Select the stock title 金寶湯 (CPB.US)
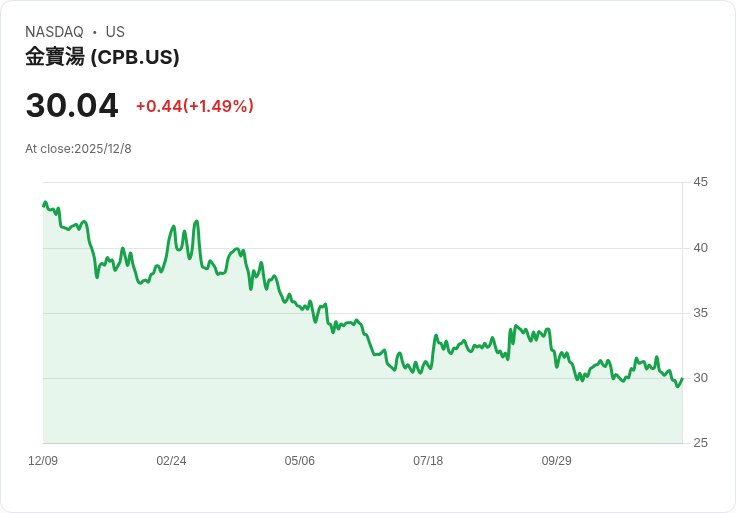The width and height of the screenshot is (736, 513). 102,57
